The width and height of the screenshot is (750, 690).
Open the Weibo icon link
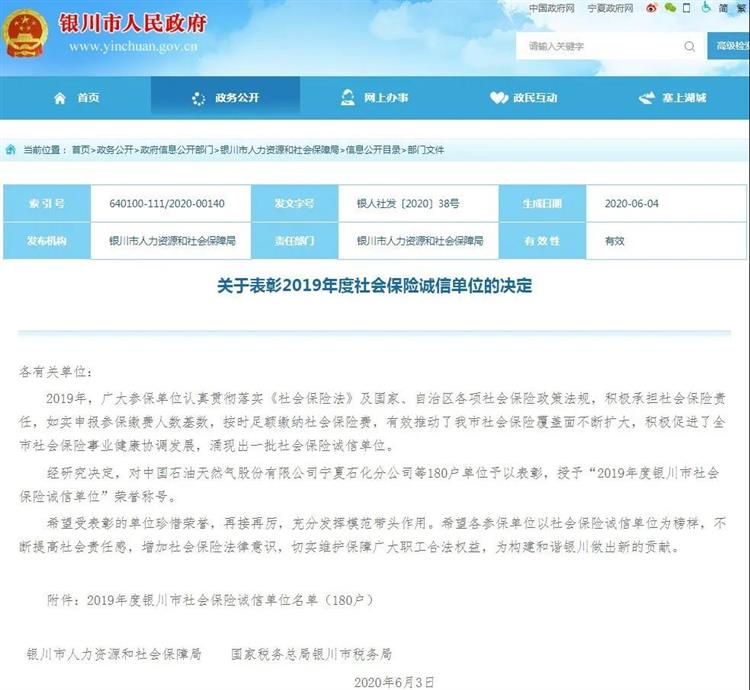[653, 8]
